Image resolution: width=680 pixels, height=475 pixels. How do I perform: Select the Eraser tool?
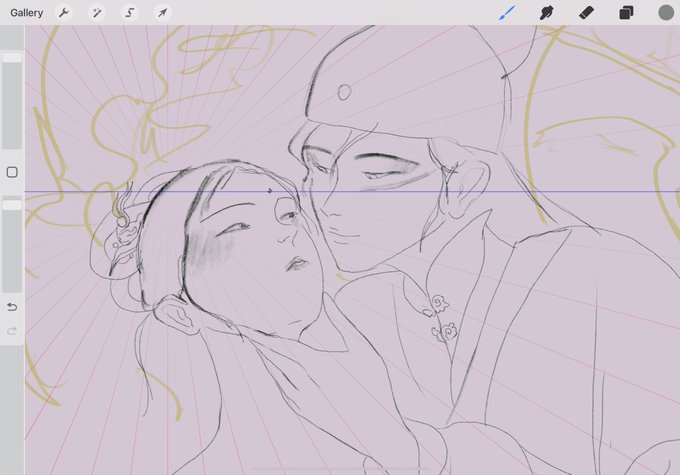click(x=586, y=13)
